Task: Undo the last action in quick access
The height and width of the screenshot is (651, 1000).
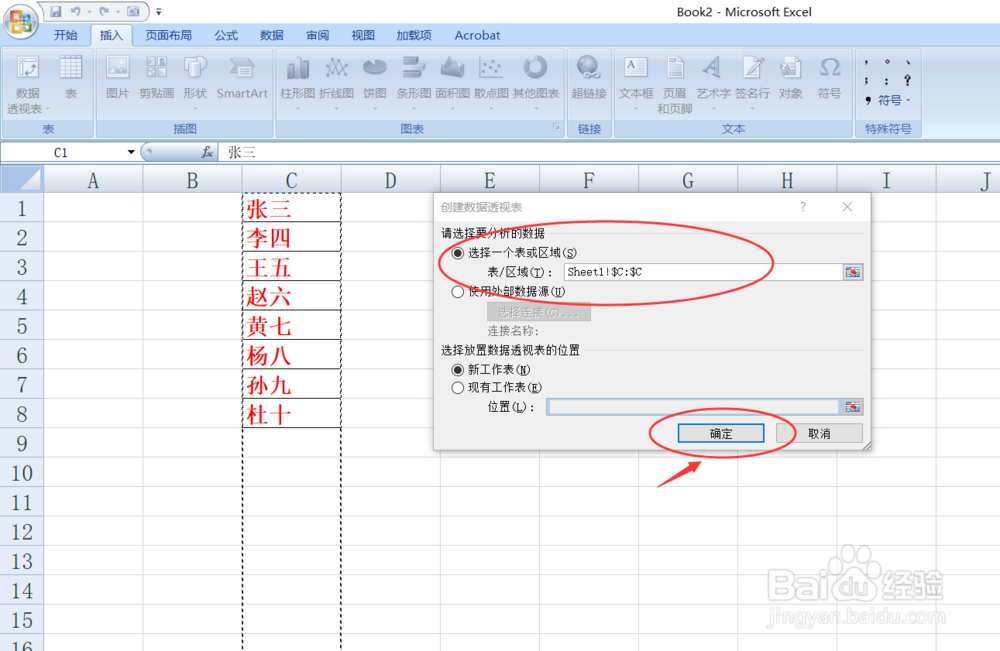Action: click(x=75, y=11)
